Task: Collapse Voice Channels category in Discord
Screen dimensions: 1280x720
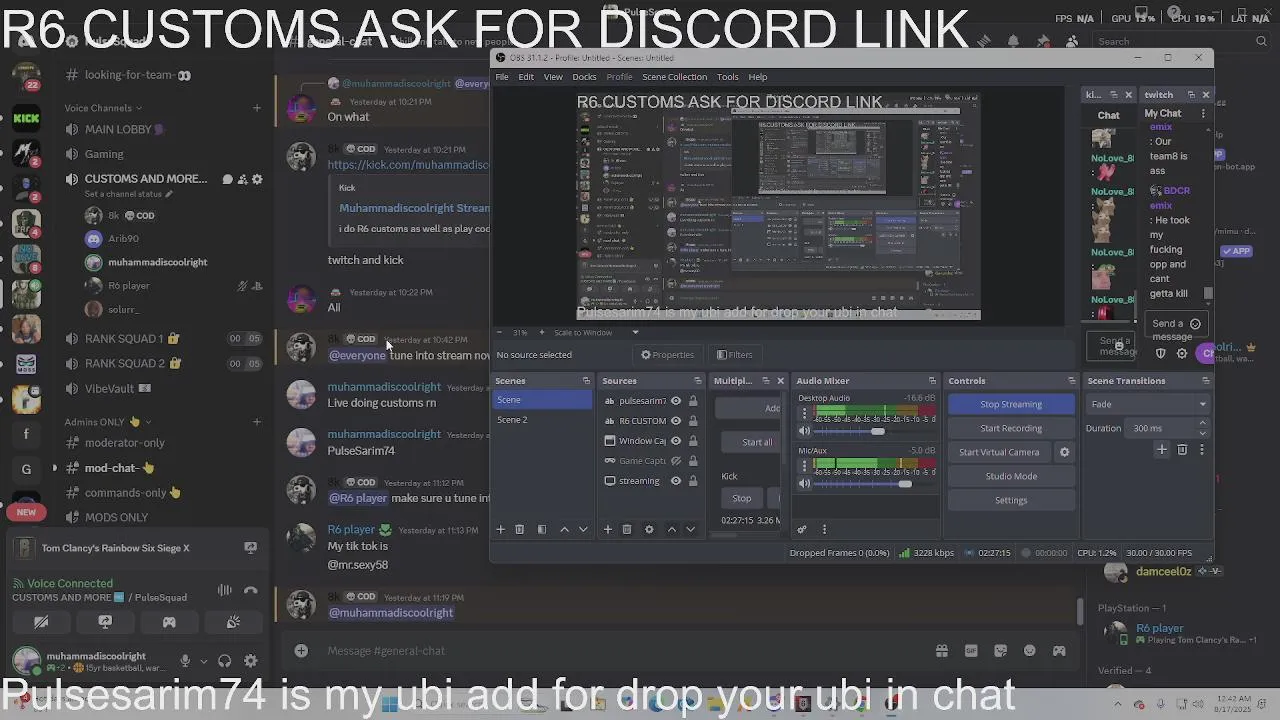Action: pos(103,108)
